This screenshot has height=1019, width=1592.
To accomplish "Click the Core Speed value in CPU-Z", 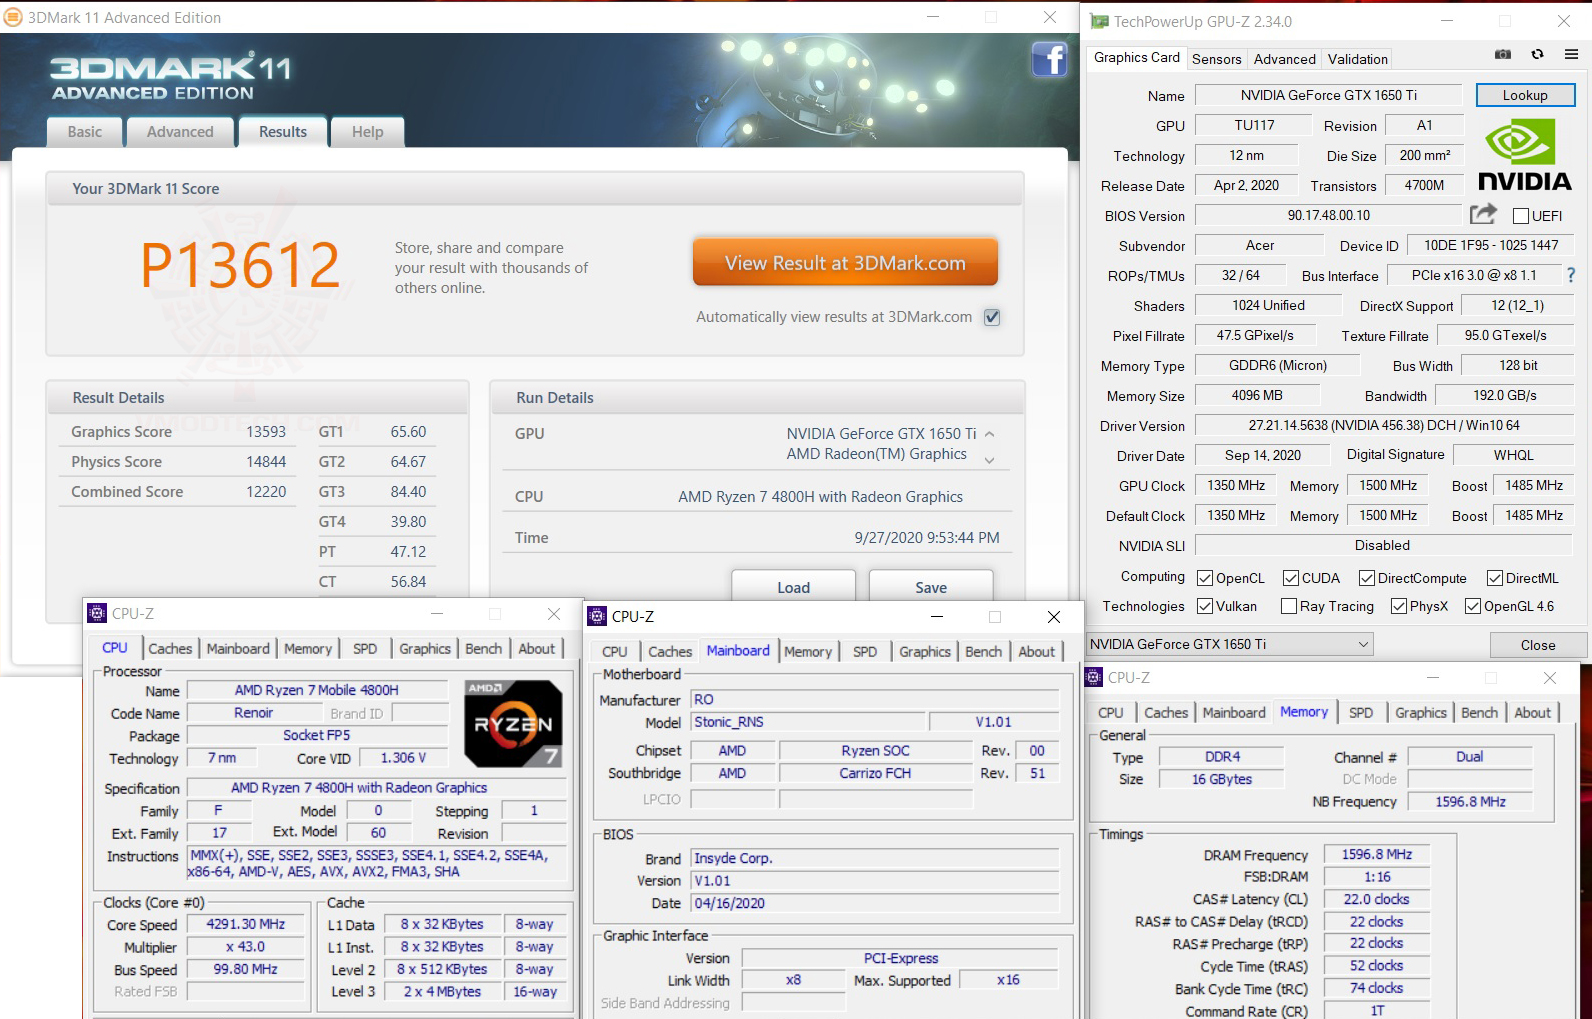I will coord(245,924).
